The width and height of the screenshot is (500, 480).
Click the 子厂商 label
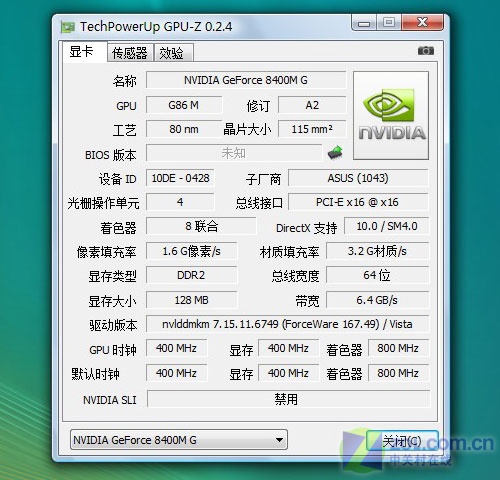coord(263,179)
